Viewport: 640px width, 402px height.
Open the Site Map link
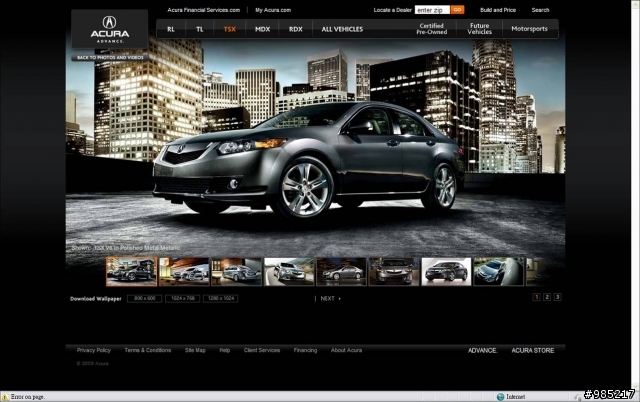(x=195, y=350)
